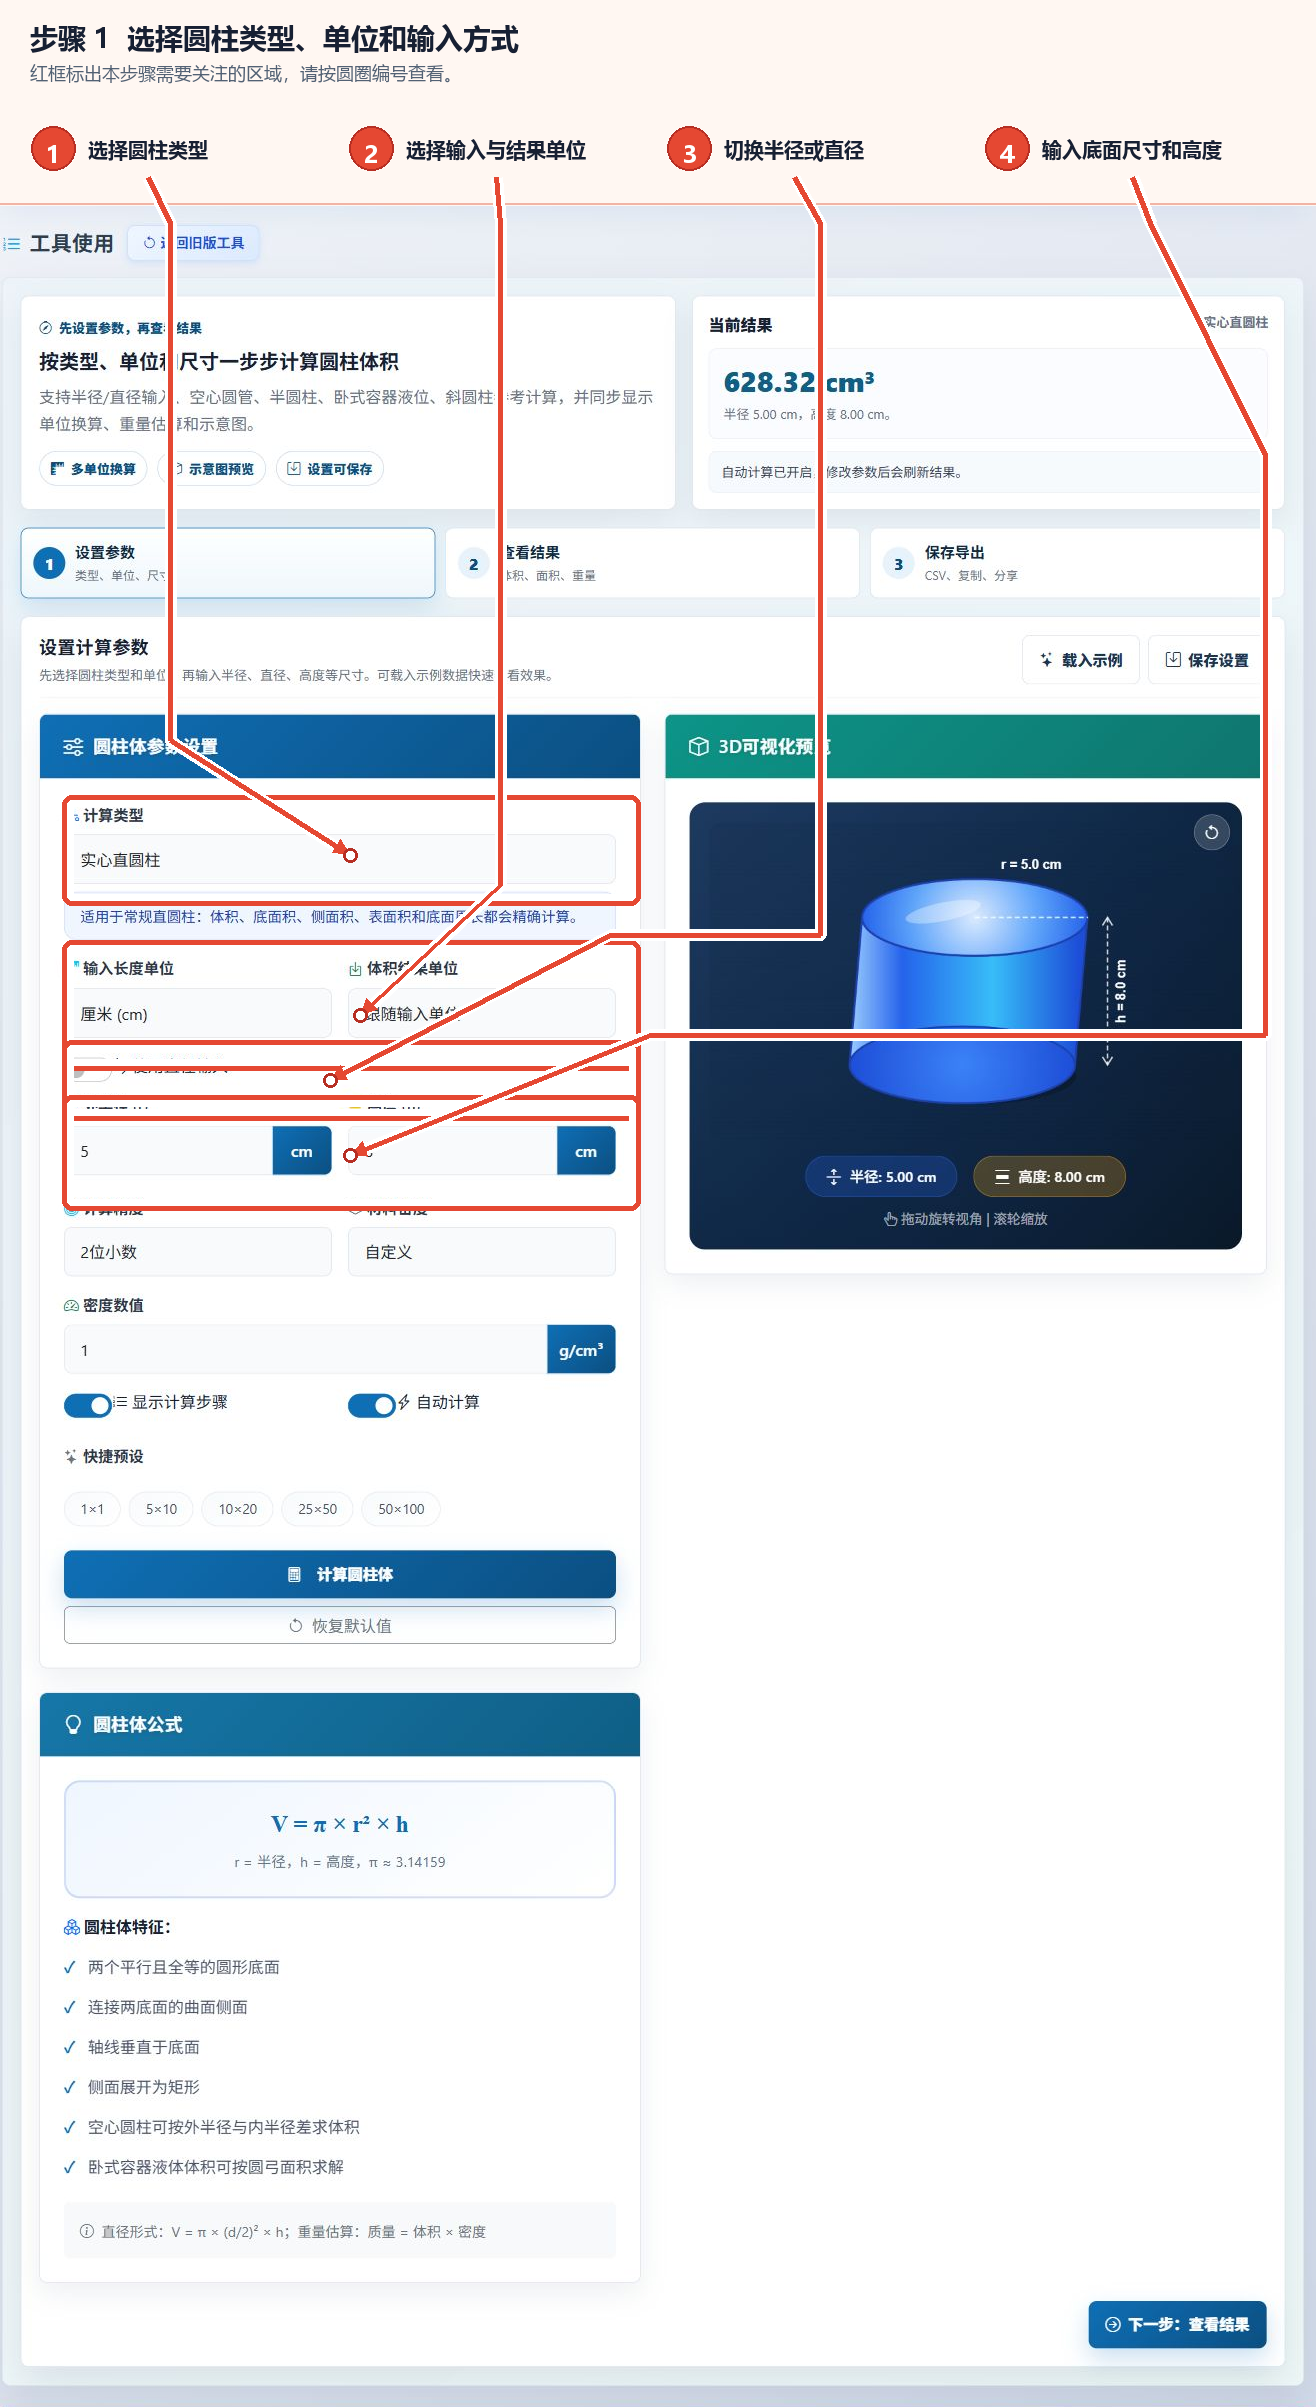Click the 半径: 5.00 cm badge
1316x2407 pixels.
[881, 1177]
